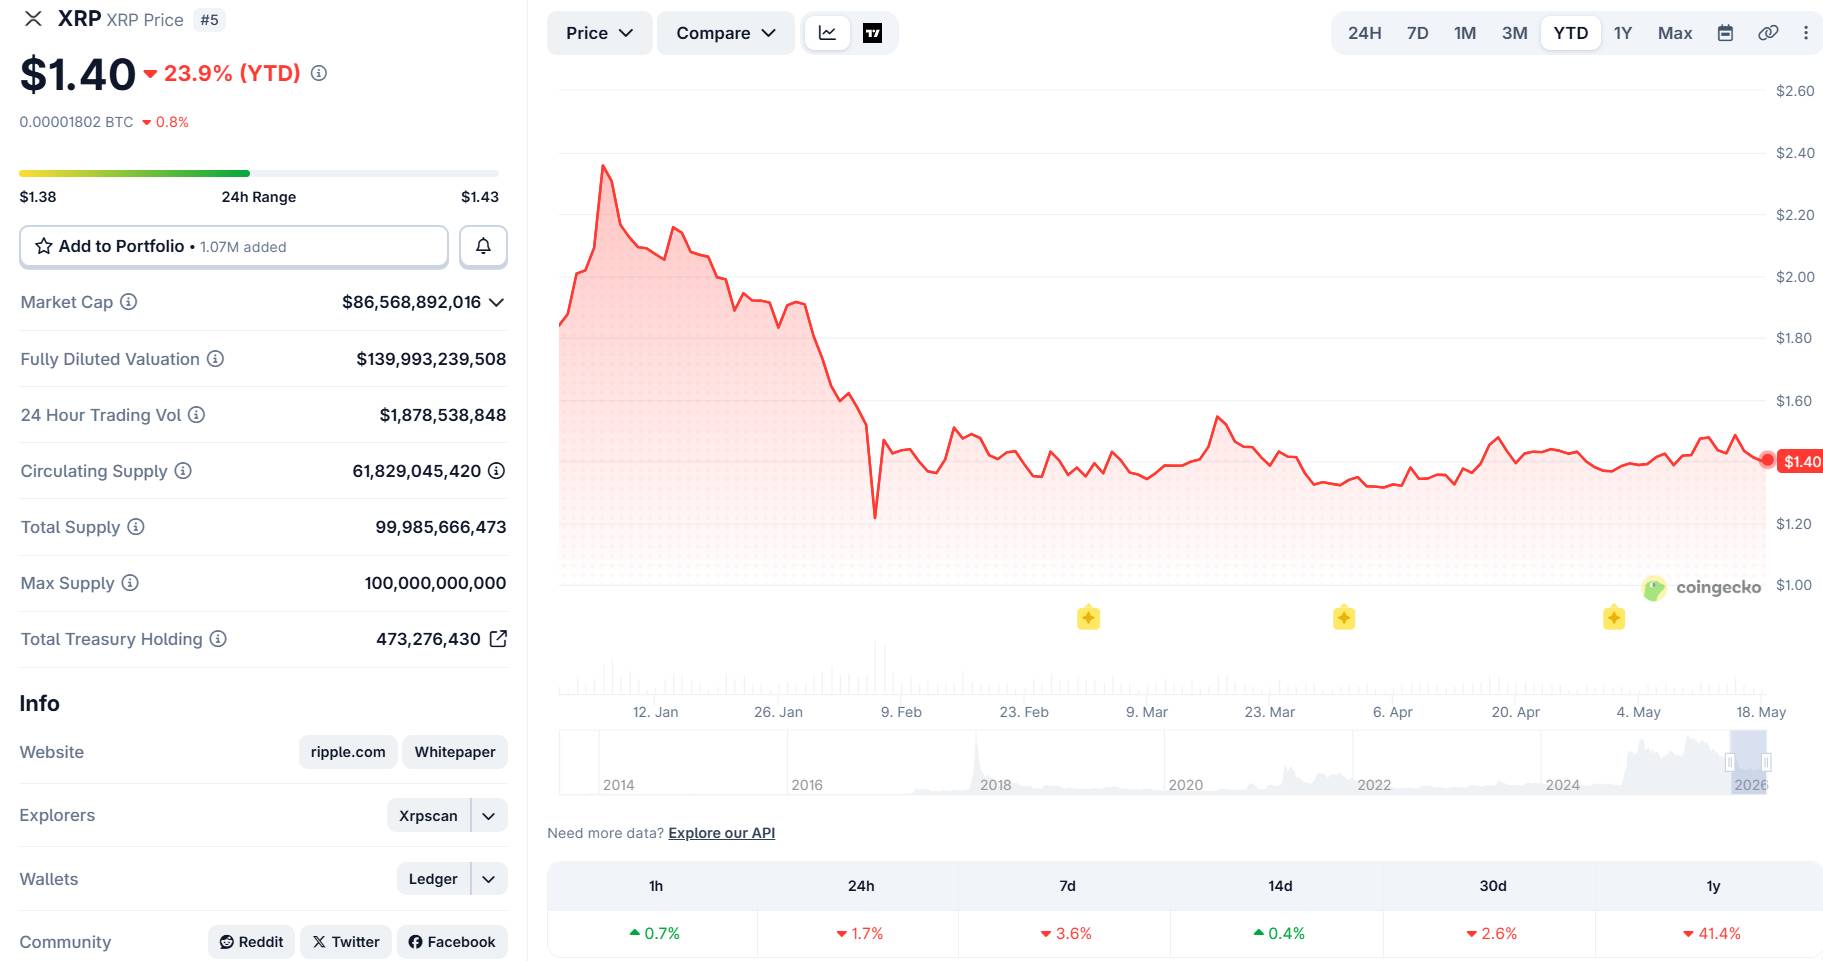Expand the Wallets dropdown arrow

489,879
